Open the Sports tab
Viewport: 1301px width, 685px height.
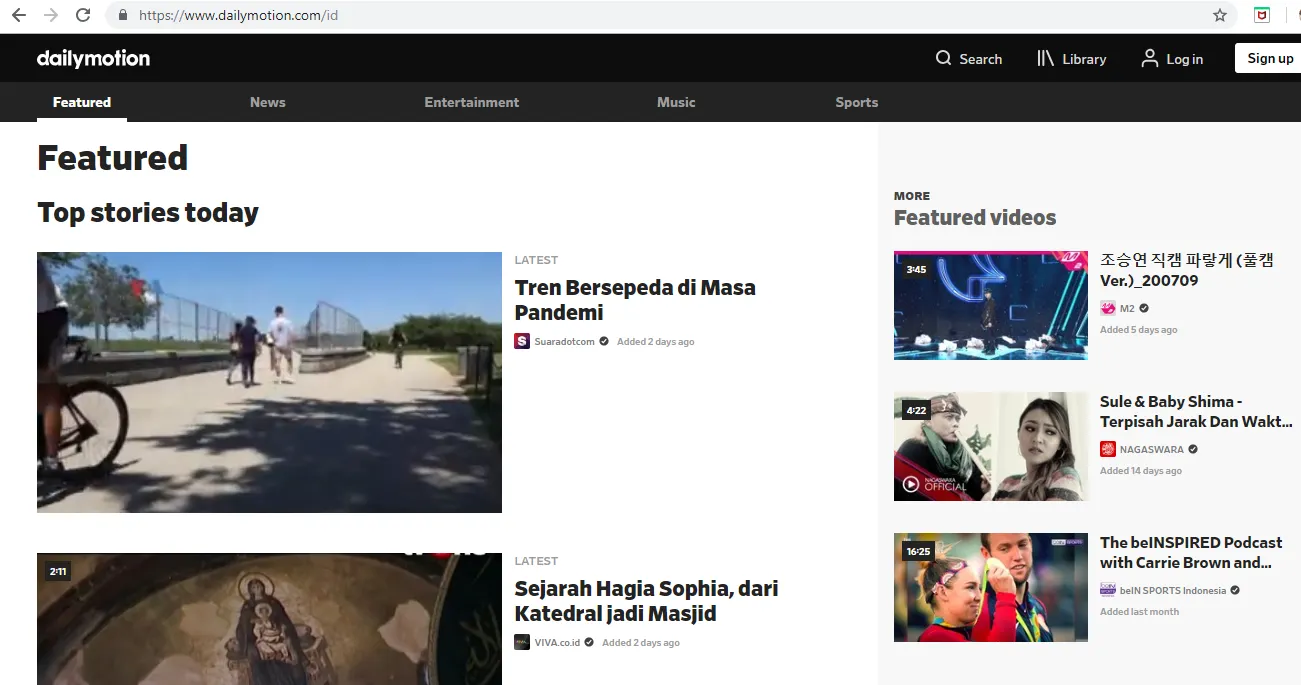pyautogui.click(x=856, y=102)
